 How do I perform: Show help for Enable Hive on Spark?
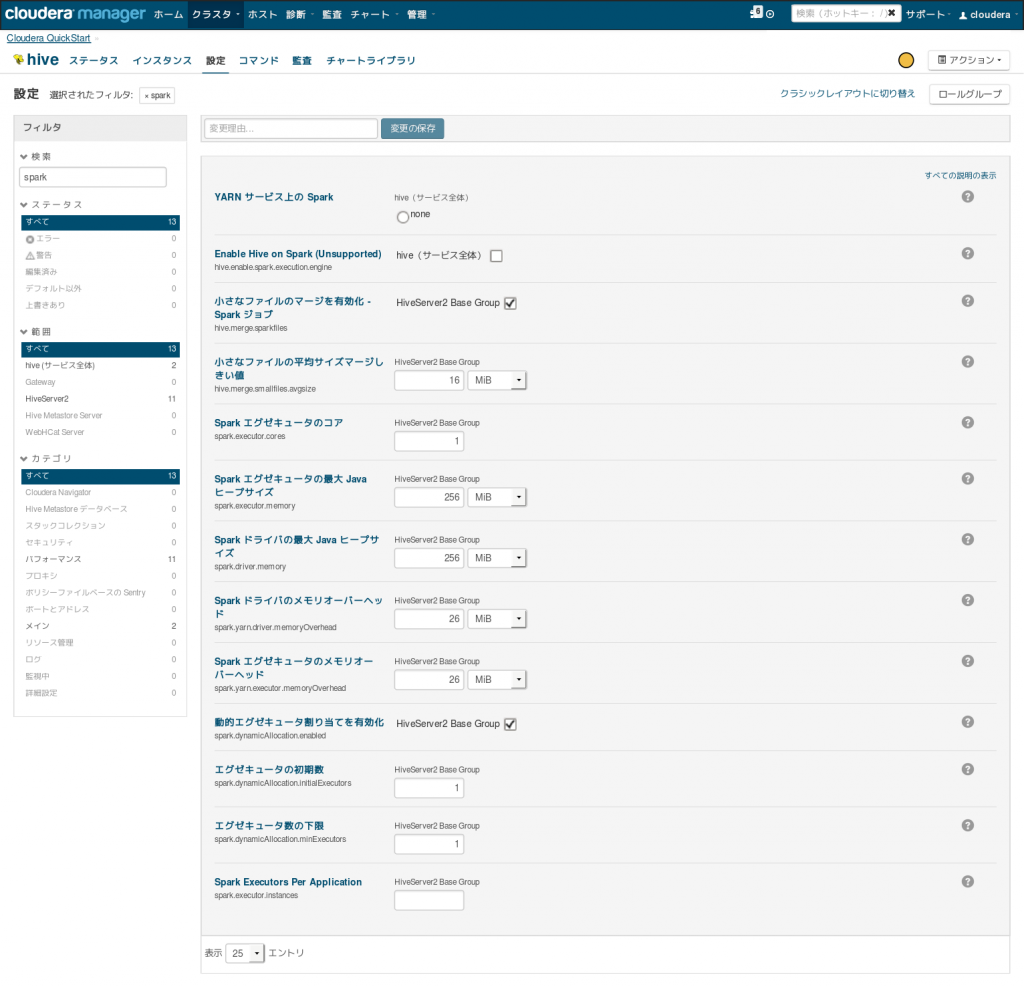pos(968,253)
